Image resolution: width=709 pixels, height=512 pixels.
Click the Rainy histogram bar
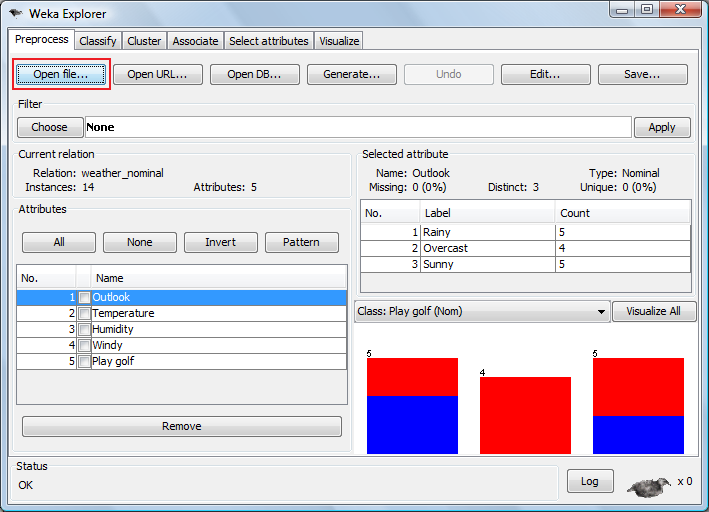(412, 406)
